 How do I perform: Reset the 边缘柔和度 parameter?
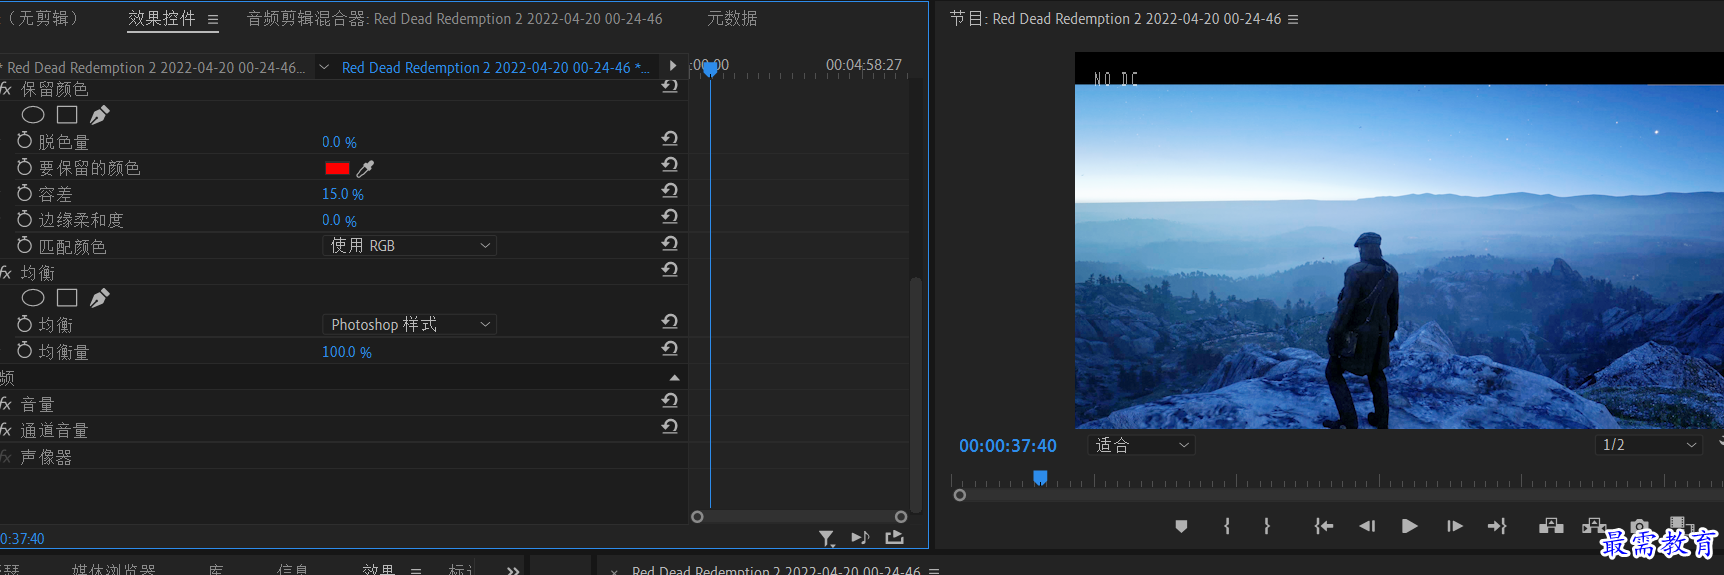pyautogui.click(x=670, y=217)
